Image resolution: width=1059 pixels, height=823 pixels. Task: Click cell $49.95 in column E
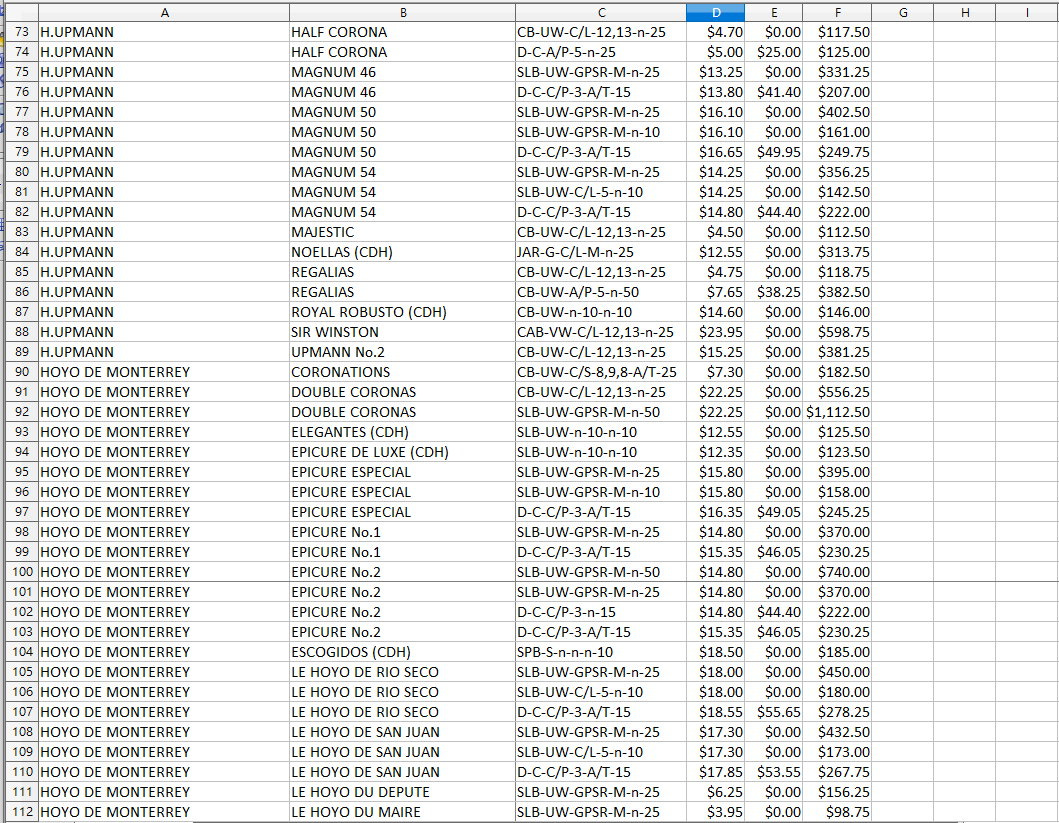tap(774, 152)
